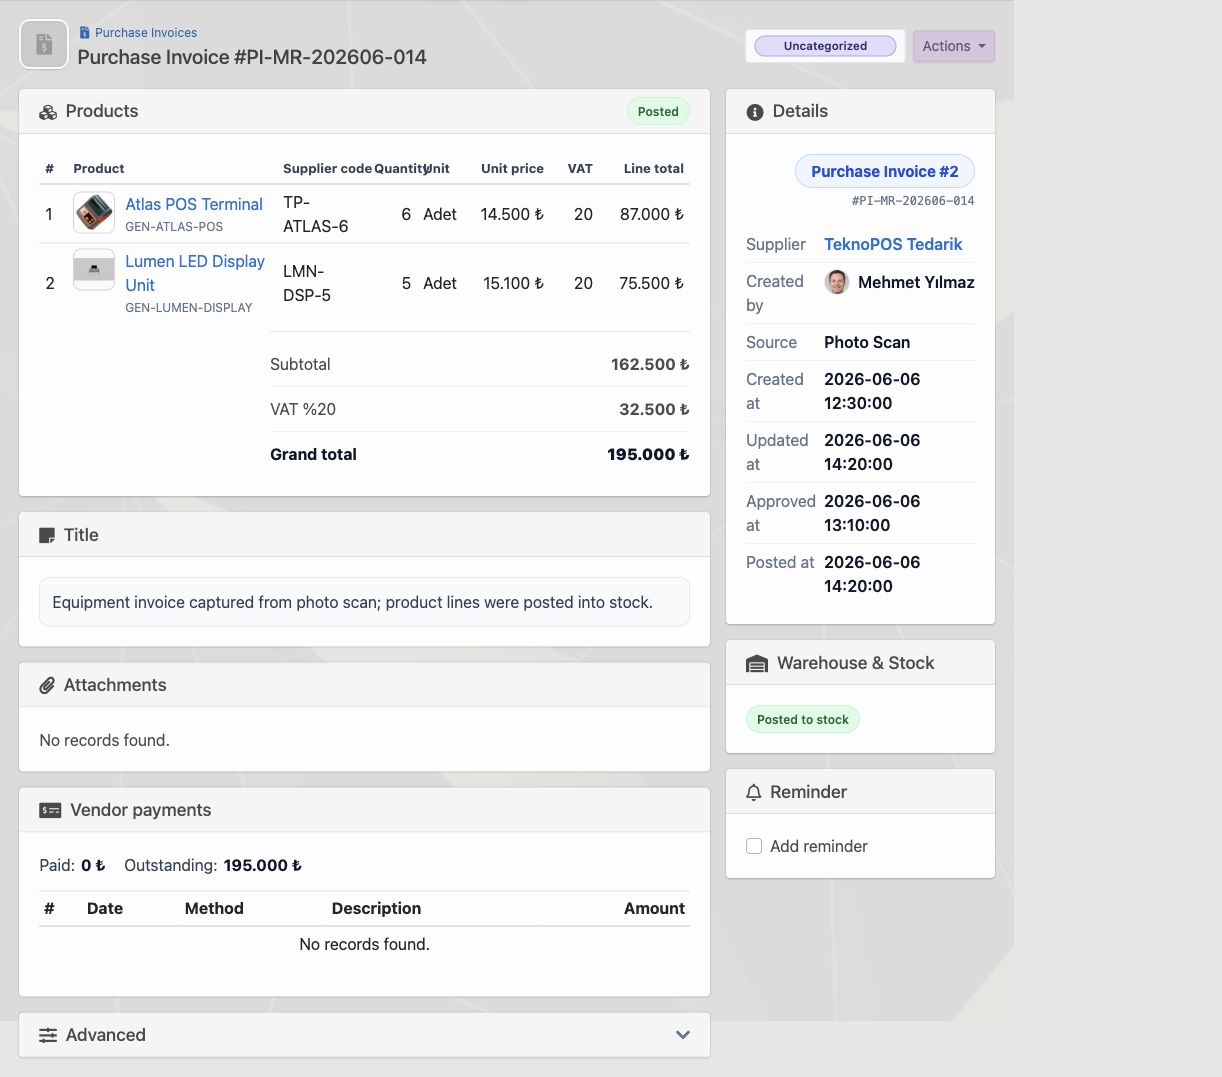
Task: Click the Details panel info icon
Action: point(755,112)
